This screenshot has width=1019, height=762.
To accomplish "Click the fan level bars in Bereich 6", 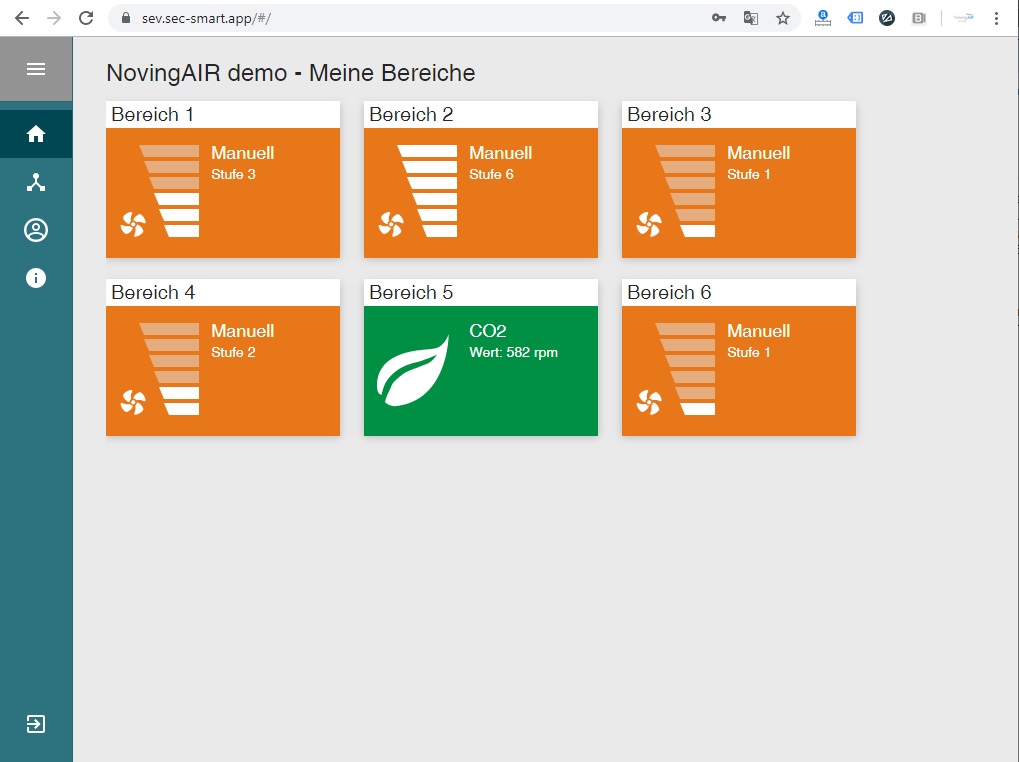I will point(685,369).
